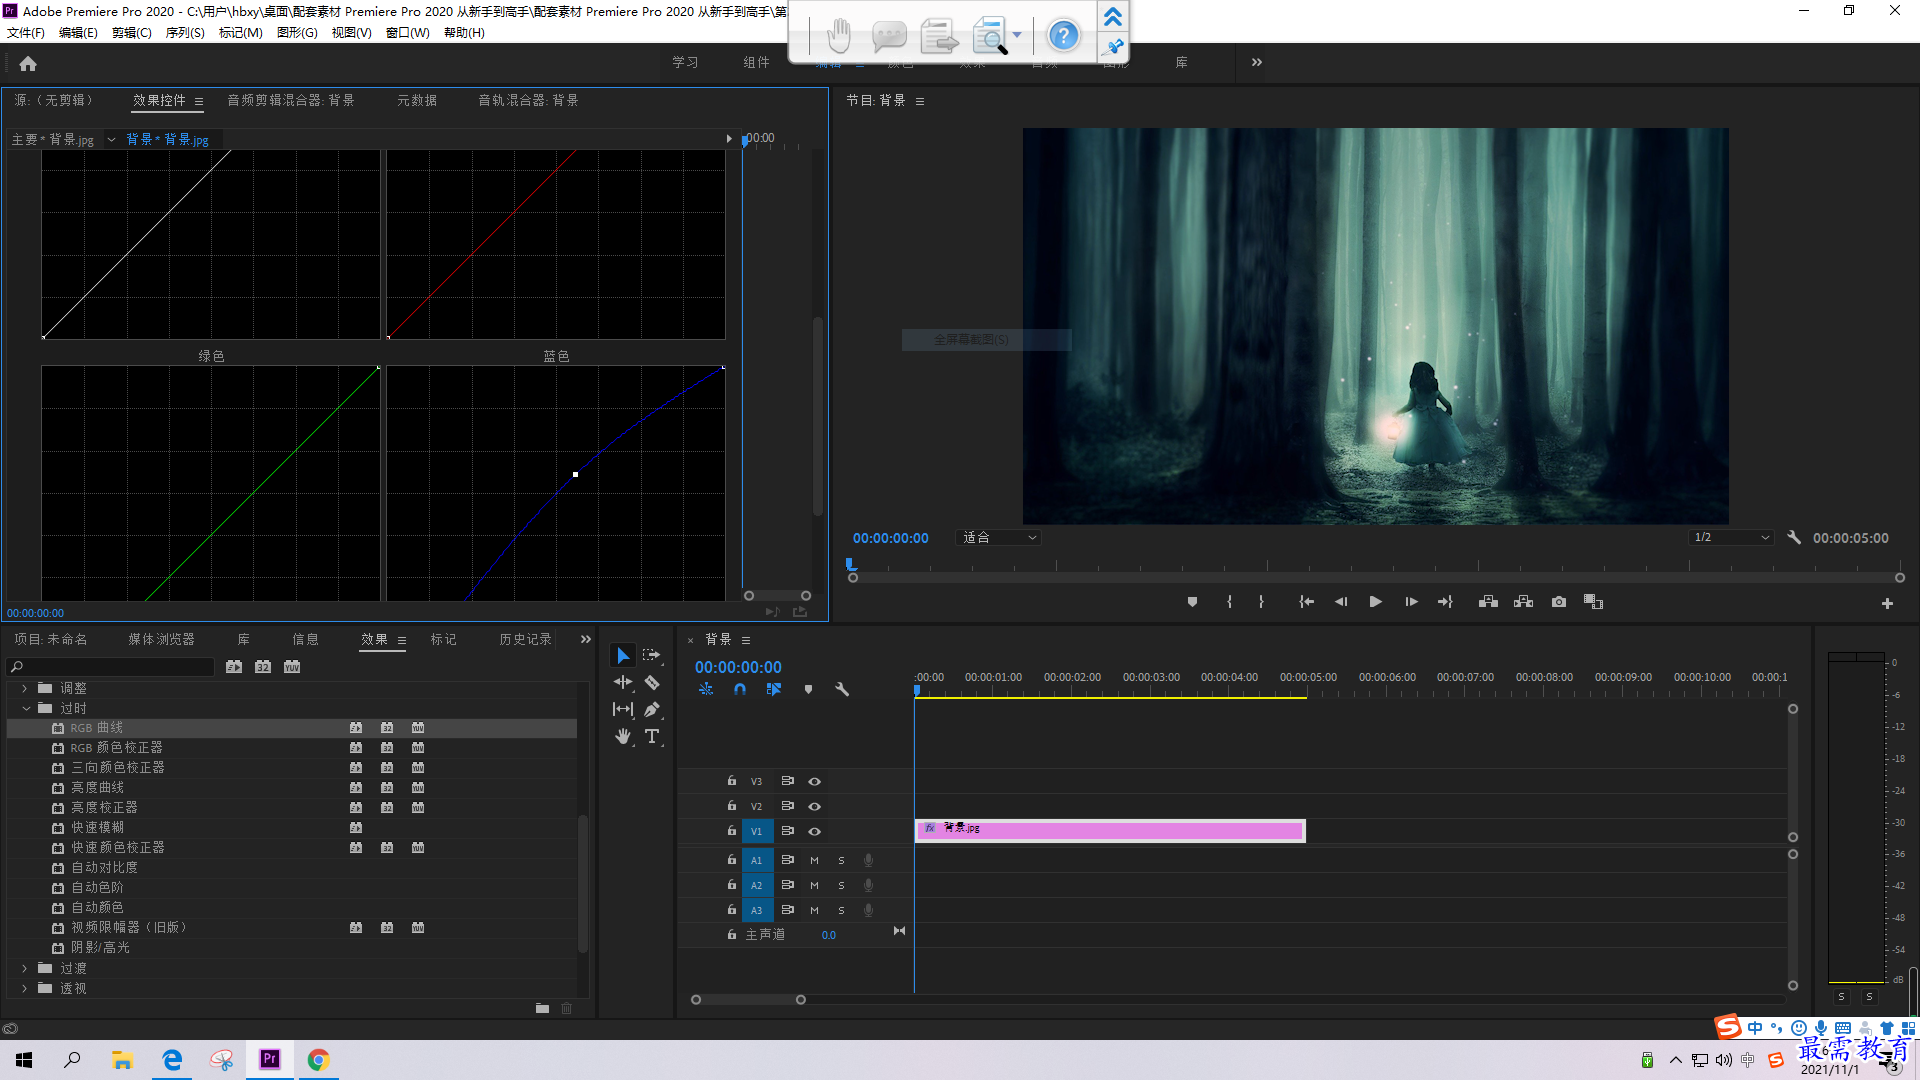The height and width of the screenshot is (1080, 1920).
Task: Select the 组件 workspace
Action: coord(756,62)
